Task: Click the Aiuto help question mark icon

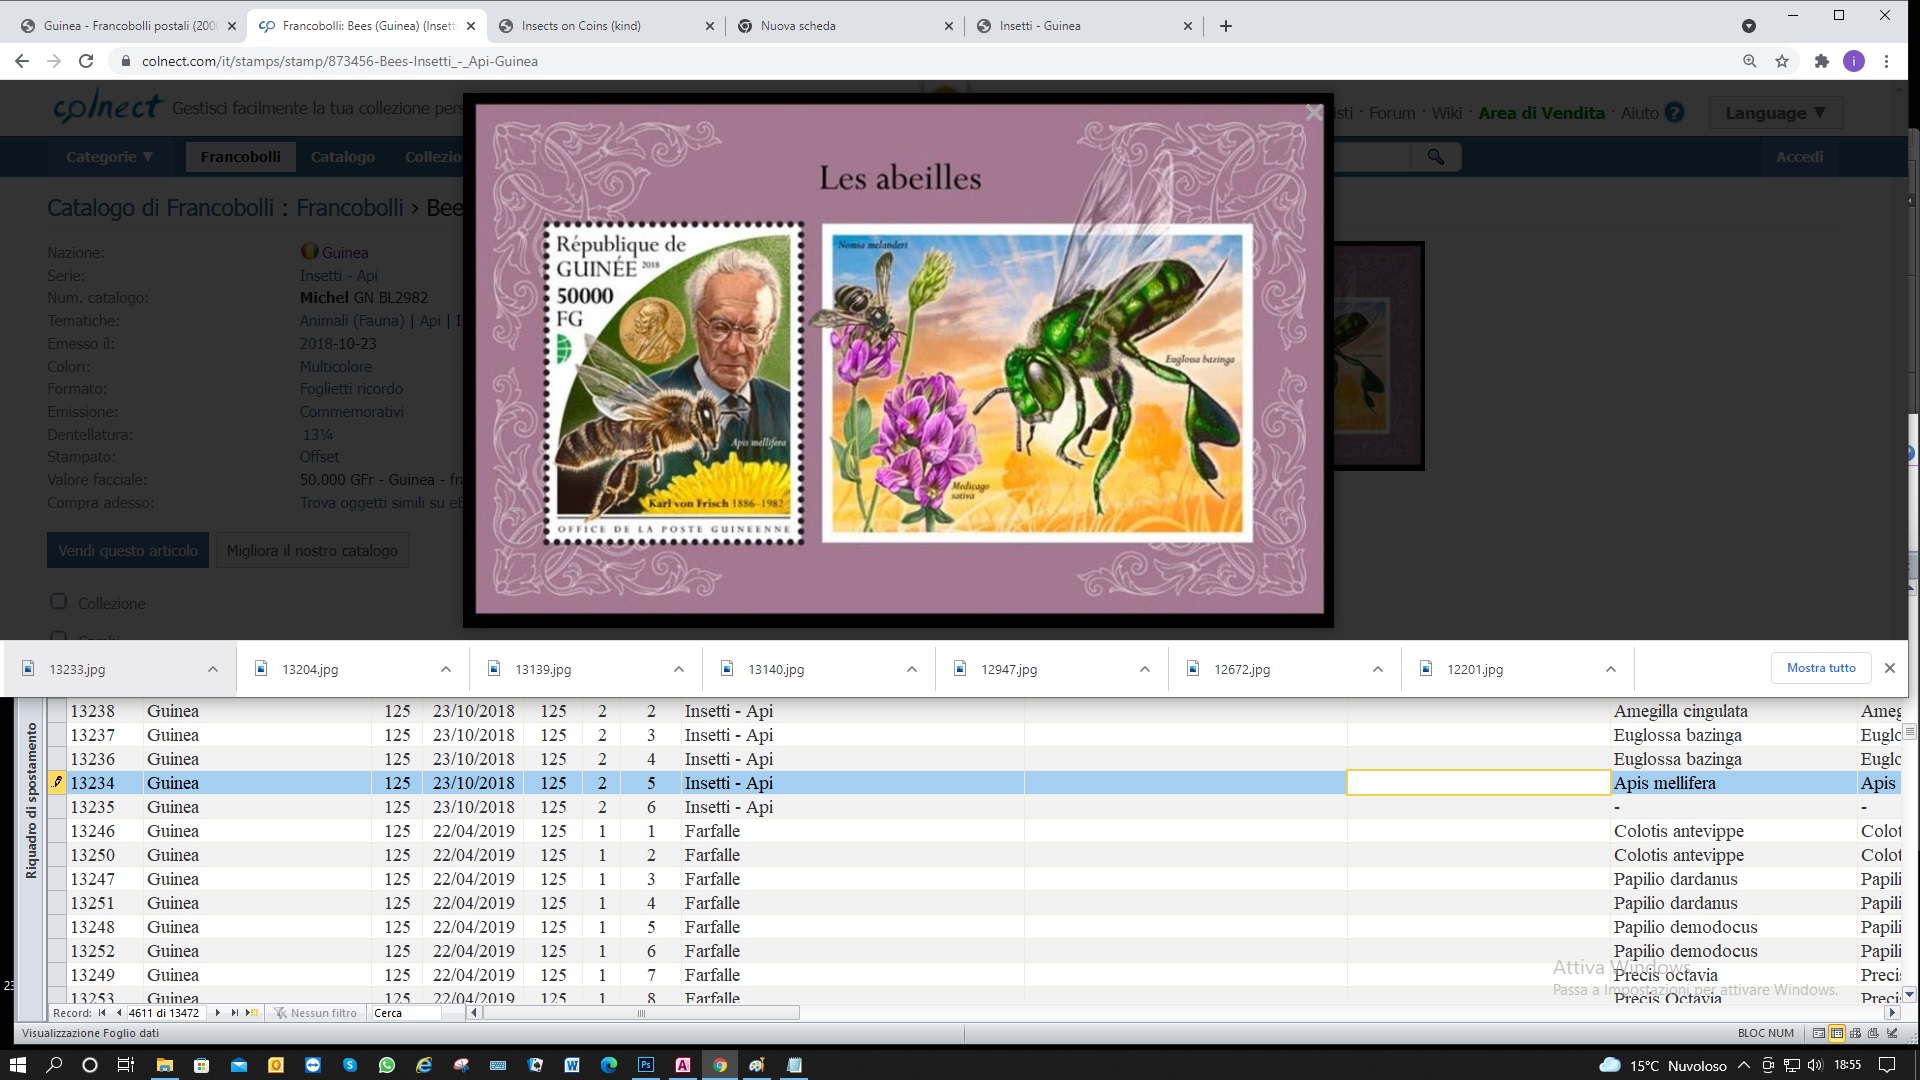Action: tap(1675, 113)
